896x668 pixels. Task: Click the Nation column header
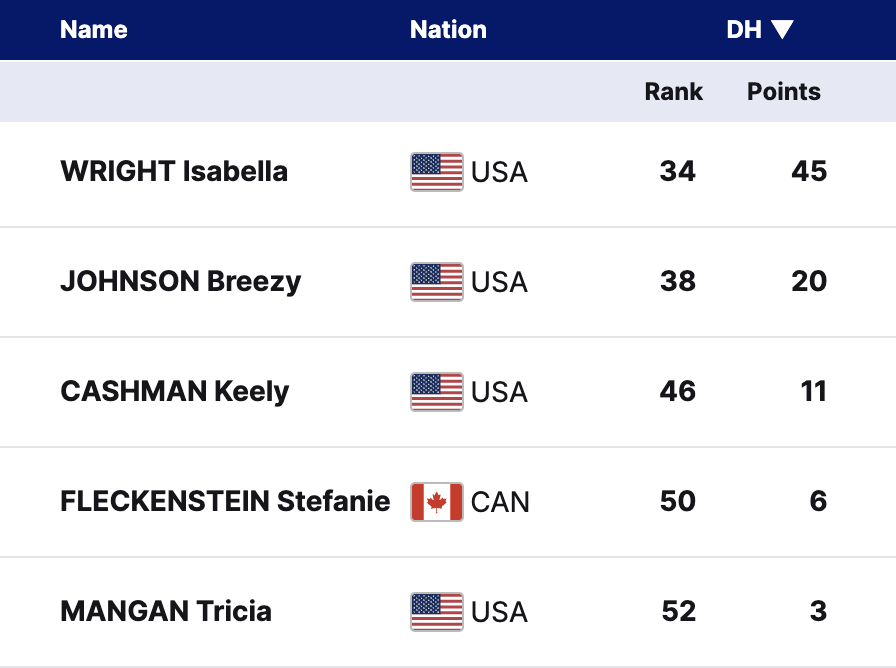pos(448,30)
